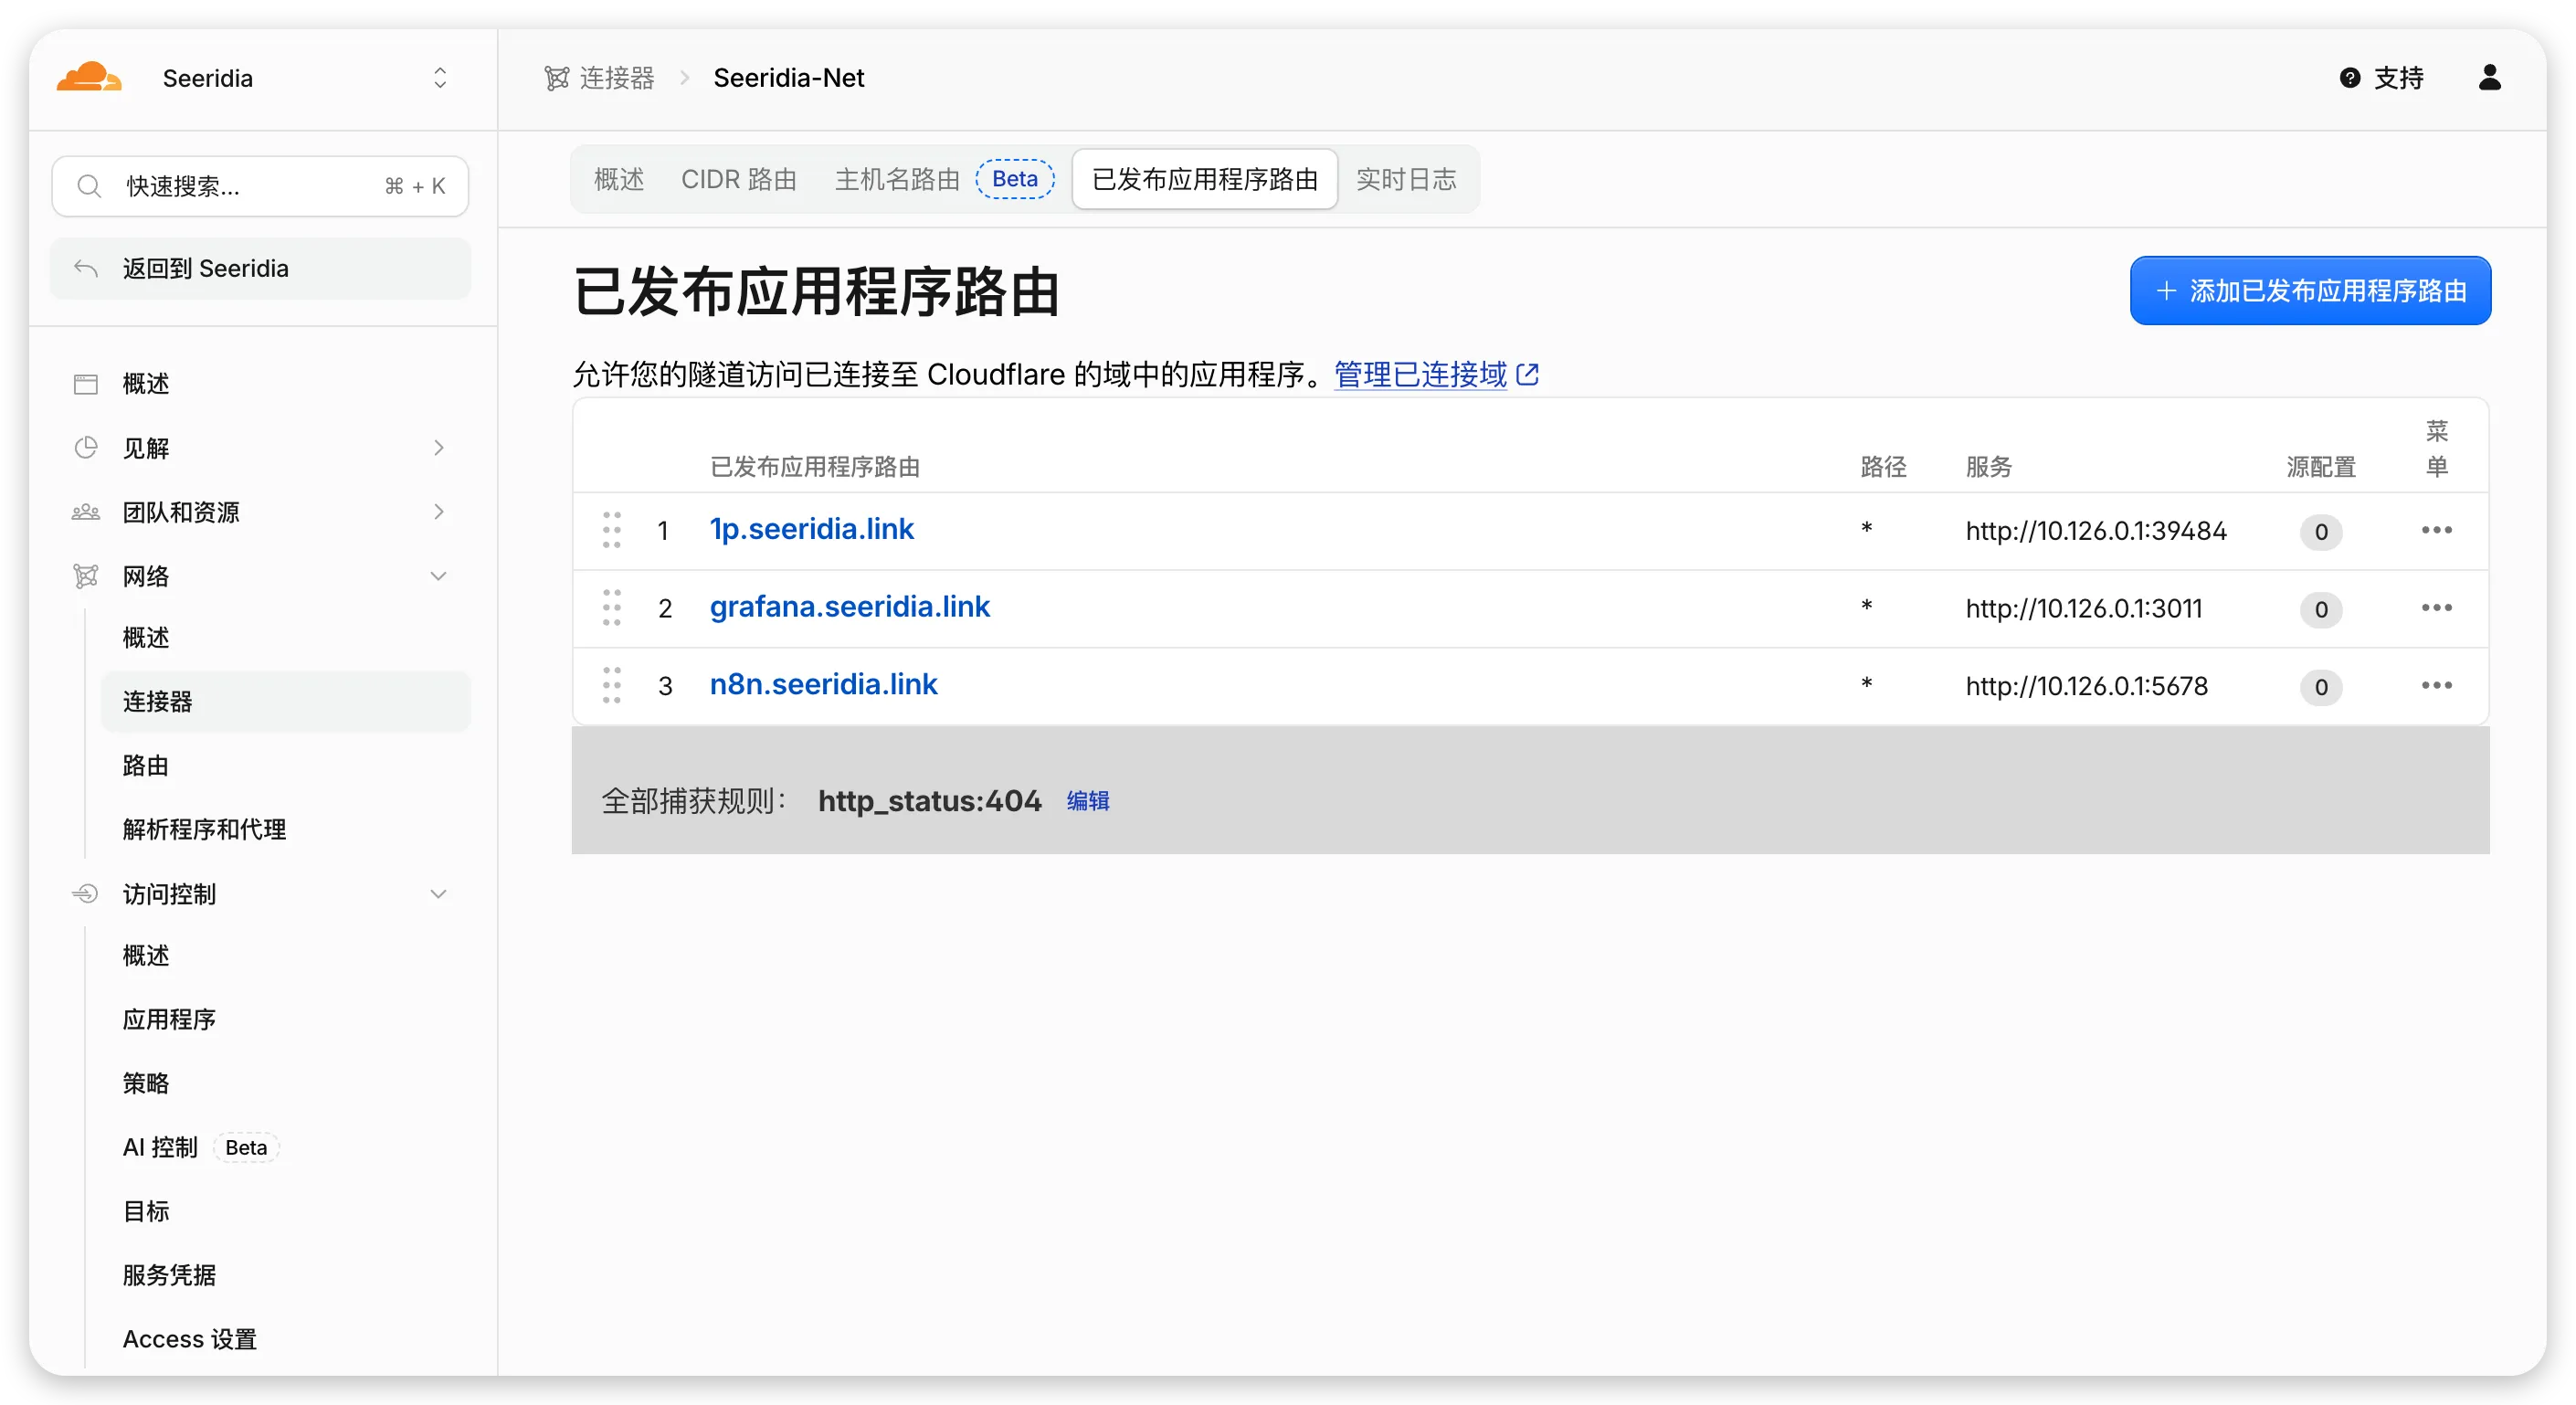This screenshot has width=2576, height=1405.
Task: Switch to the 概述 tab
Action: pos(619,180)
